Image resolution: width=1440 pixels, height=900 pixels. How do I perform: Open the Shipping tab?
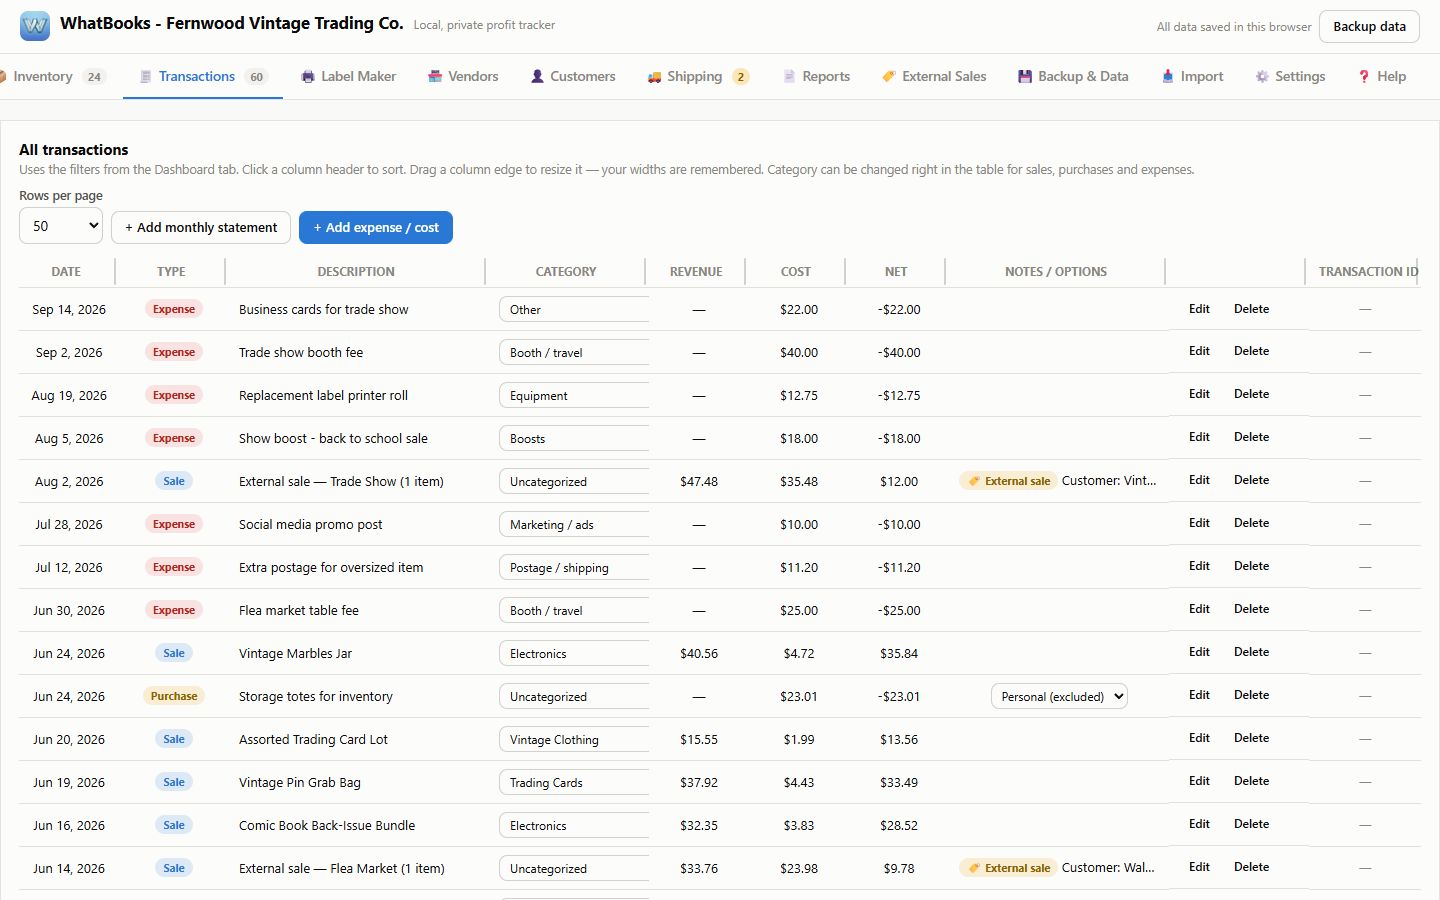(x=697, y=76)
